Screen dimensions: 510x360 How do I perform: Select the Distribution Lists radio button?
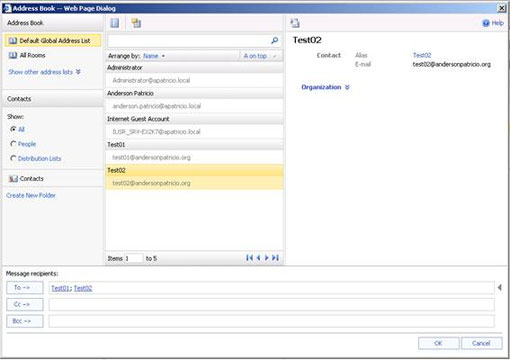(x=13, y=158)
